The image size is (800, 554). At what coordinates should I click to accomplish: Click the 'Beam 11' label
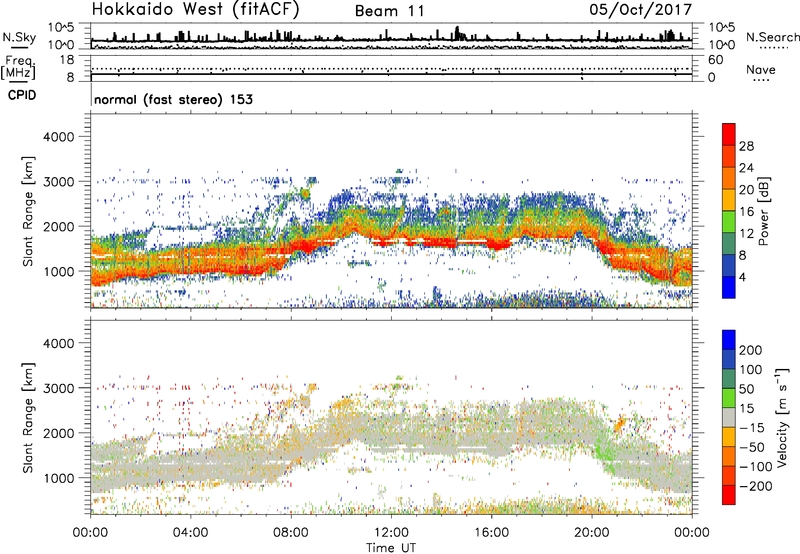[390, 11]
